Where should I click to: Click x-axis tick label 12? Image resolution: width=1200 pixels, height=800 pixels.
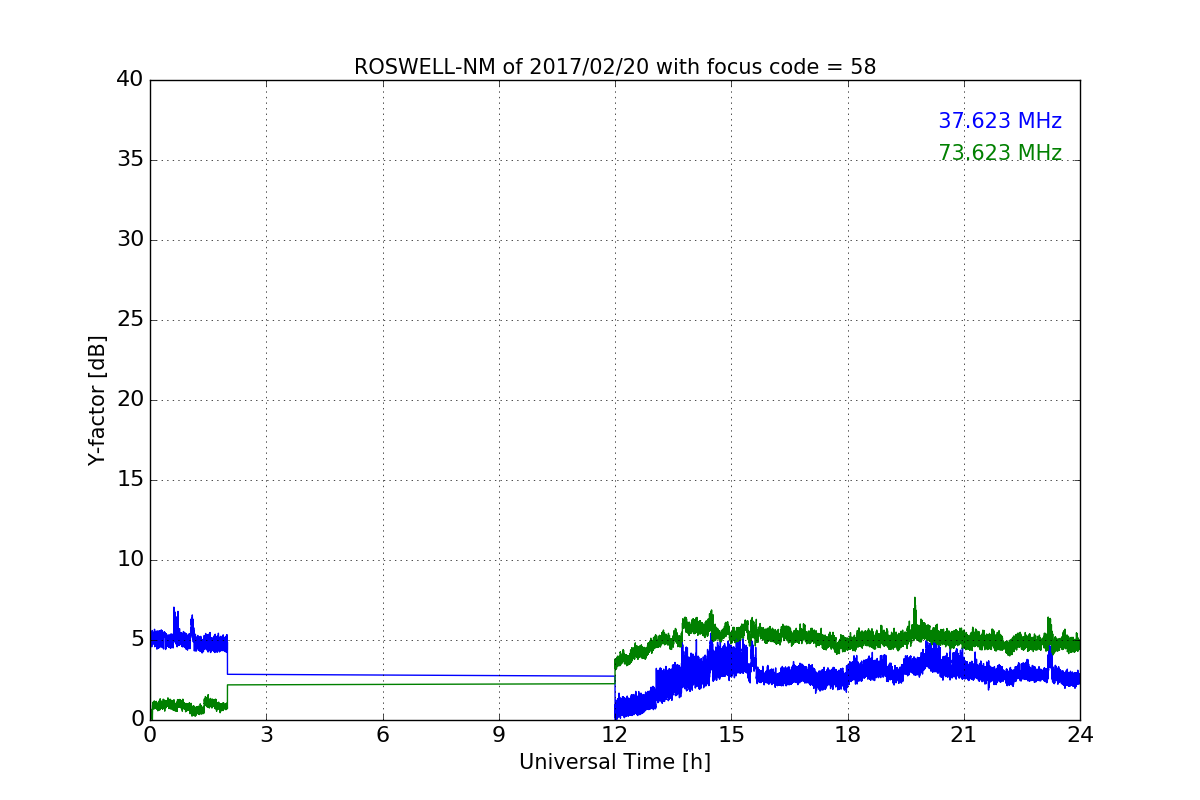pyautogui.click(x=615, y=735)
